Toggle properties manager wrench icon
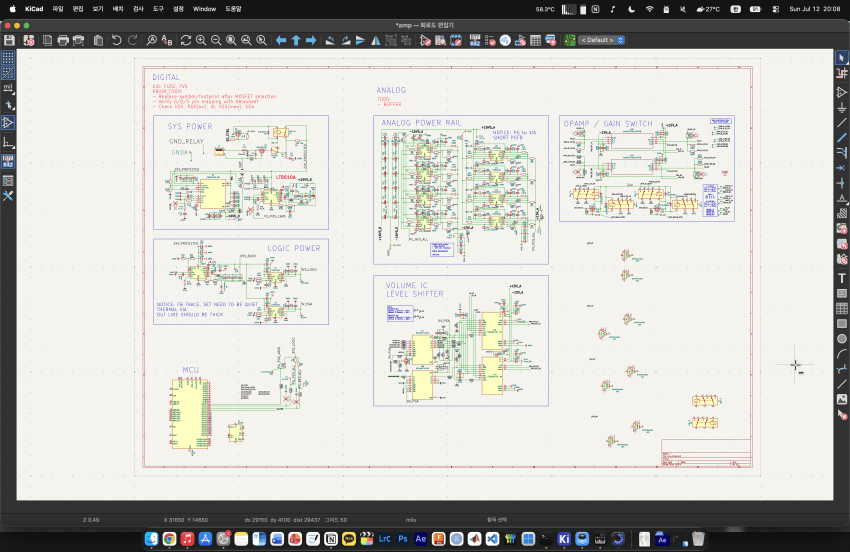This screenshot has height=552, width=850. coord(8,196)
